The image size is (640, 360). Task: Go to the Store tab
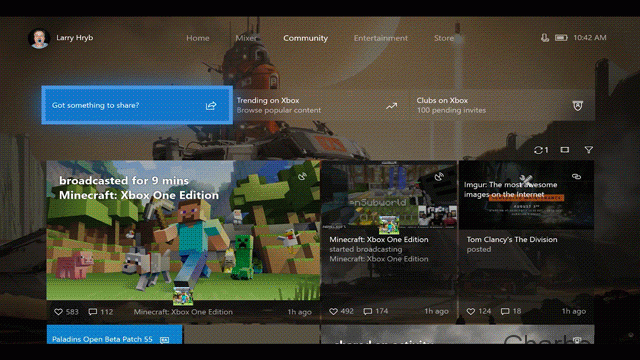pos(444,38)
